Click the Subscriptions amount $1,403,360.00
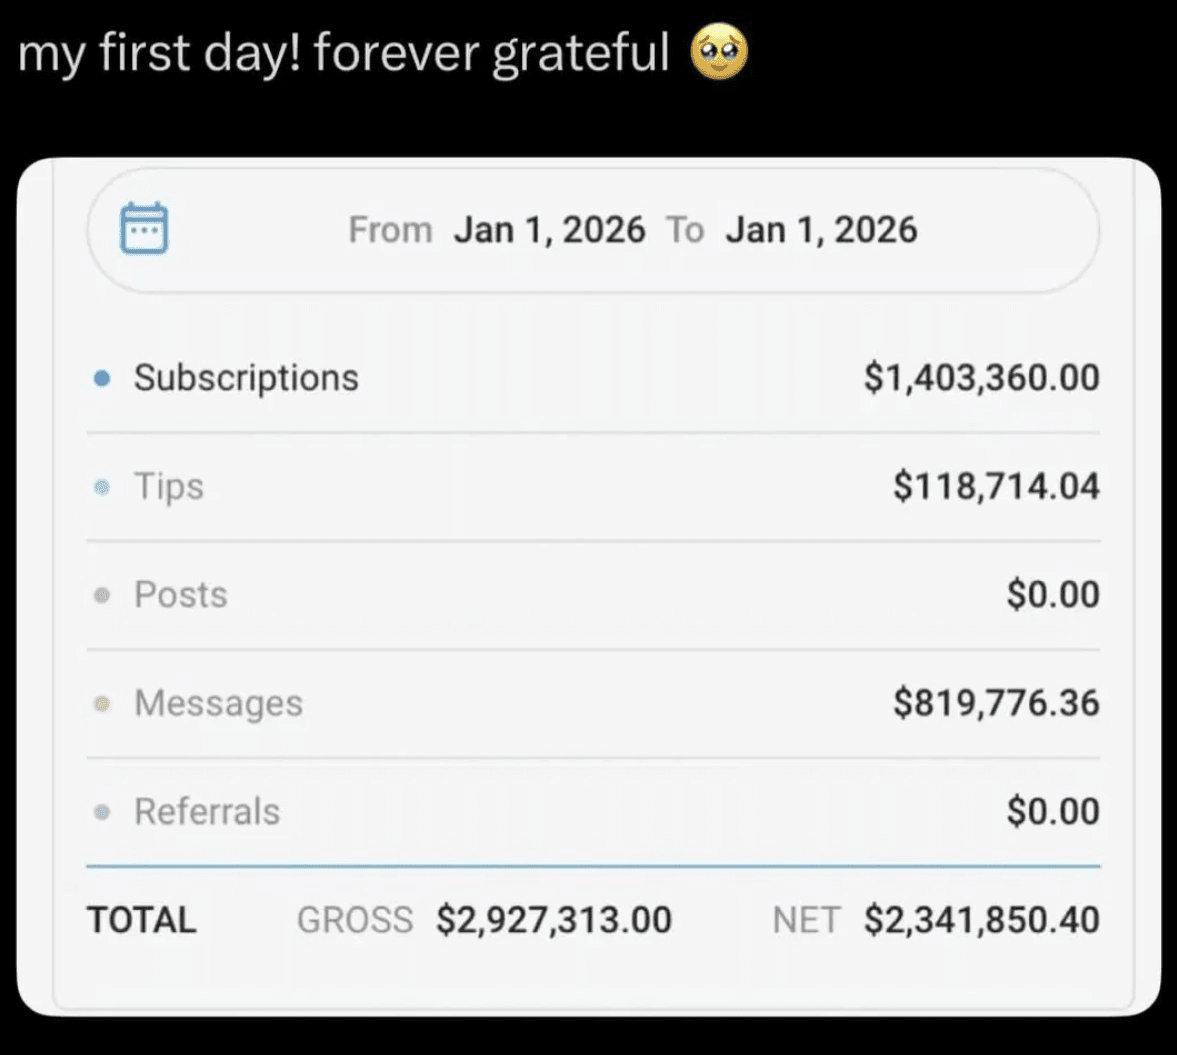This screenshot has height=1055, width=1177. click(x=981, y=378)
